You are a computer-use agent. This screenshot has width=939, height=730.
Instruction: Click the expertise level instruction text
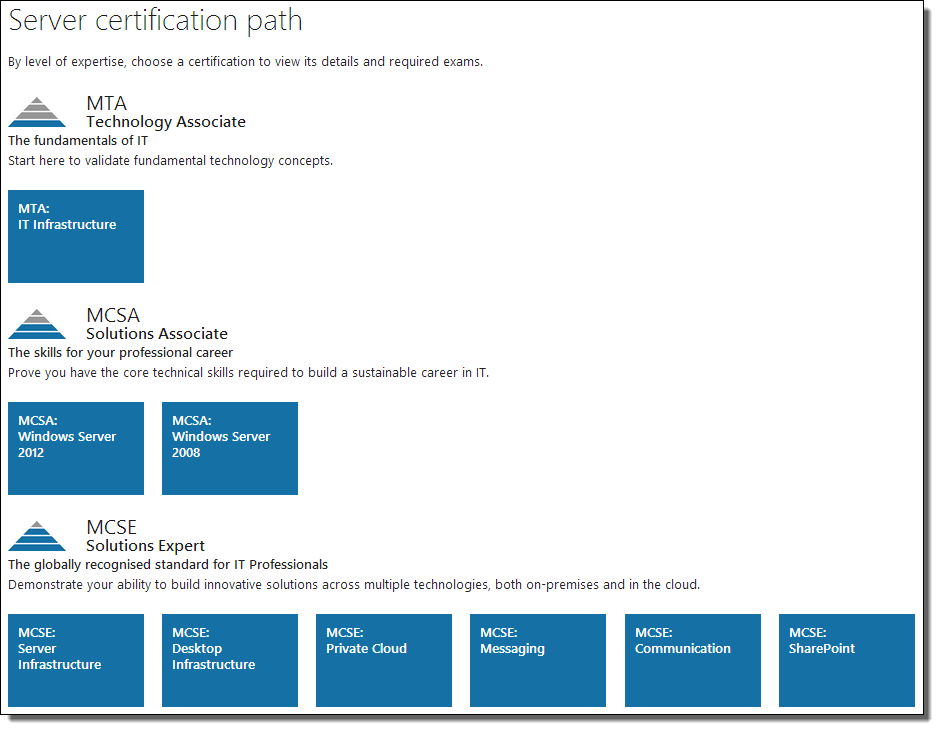pyautogui.click(x=246, y=61)
